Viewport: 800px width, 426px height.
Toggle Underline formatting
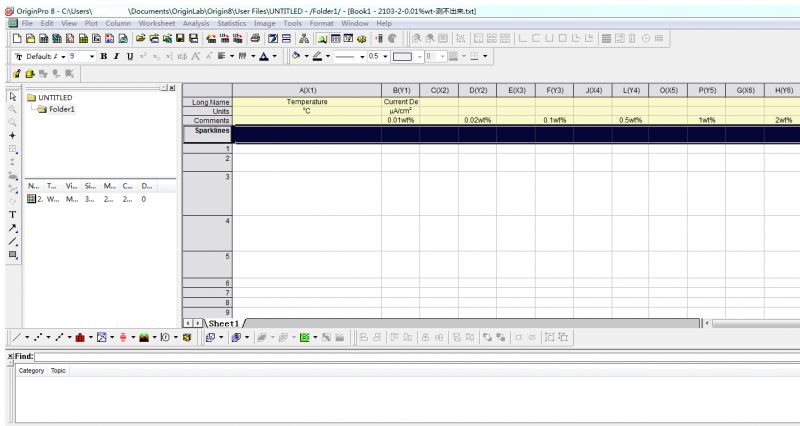(130, 57)
